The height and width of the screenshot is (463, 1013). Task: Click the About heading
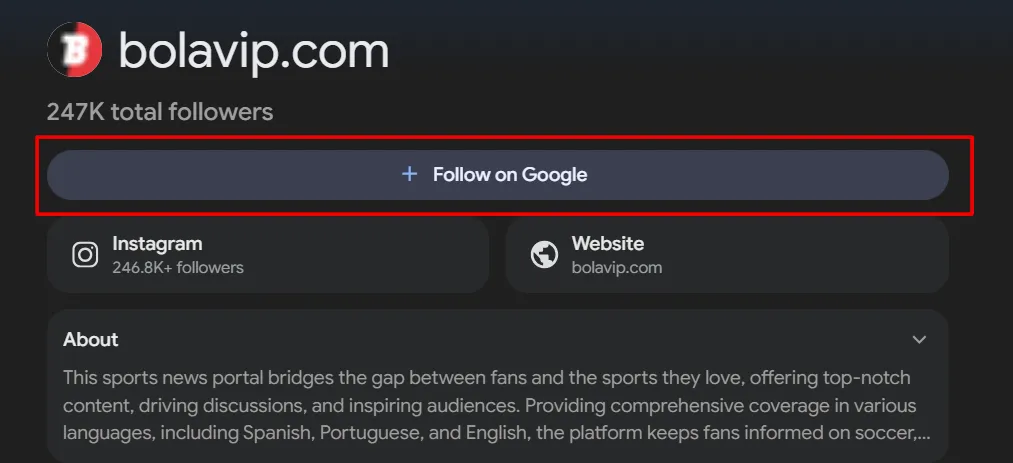point(90,339)
